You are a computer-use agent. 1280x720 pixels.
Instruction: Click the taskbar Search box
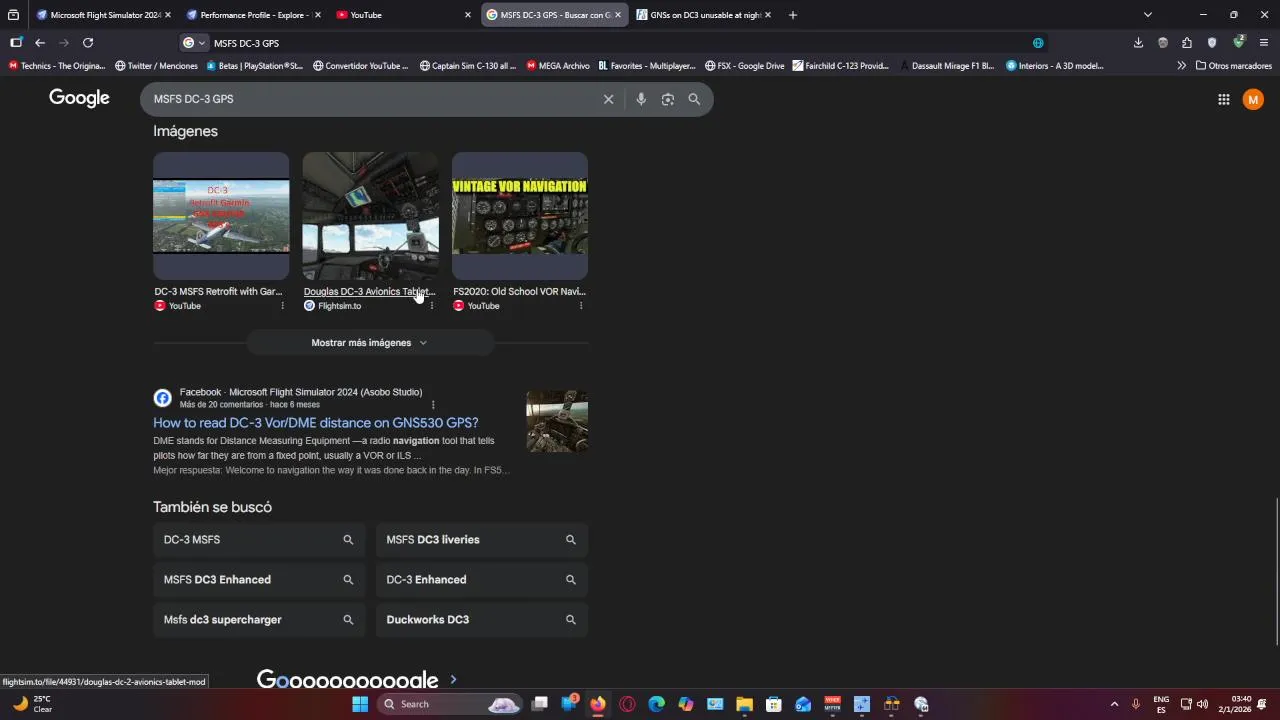click(450, 704)
